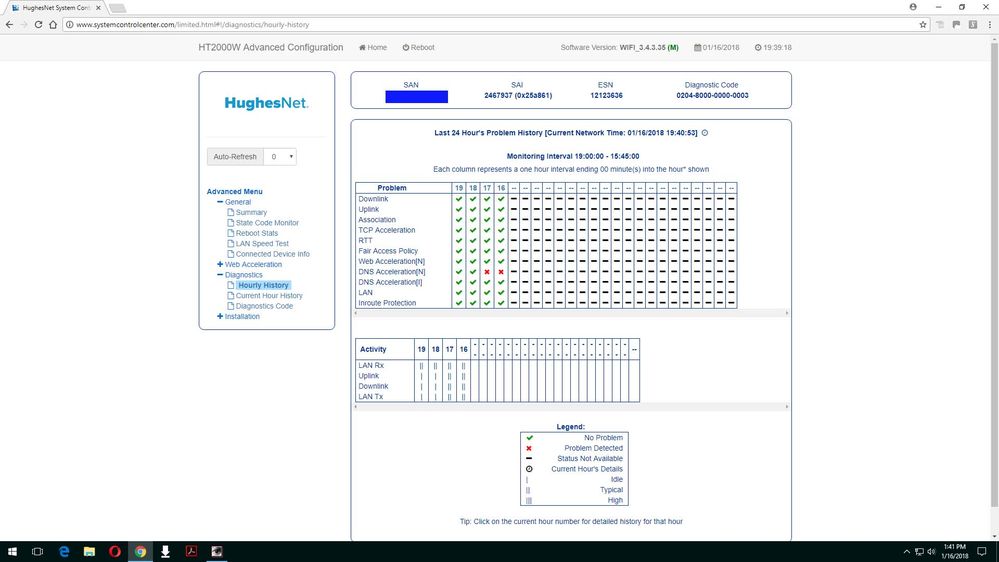This screenshot has width=999, height=562.
Task: Expand the Installation menu section
Action: (220, 316)
